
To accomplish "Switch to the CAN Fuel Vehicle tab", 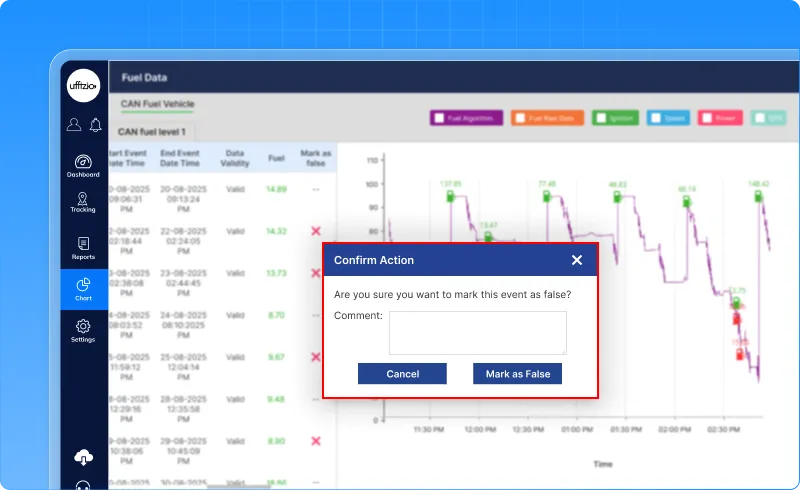I will 157,104.
